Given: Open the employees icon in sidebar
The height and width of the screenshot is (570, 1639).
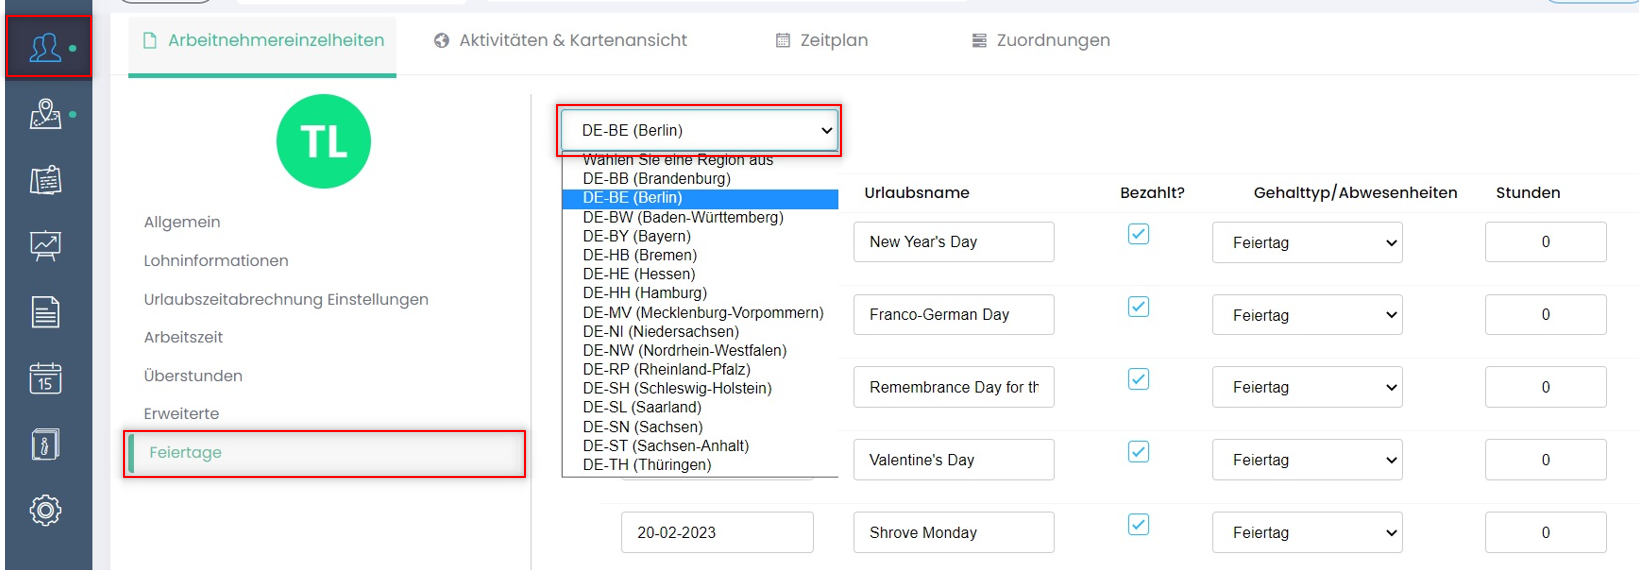Looking at the screenshot, I should [x=46, y=47].
